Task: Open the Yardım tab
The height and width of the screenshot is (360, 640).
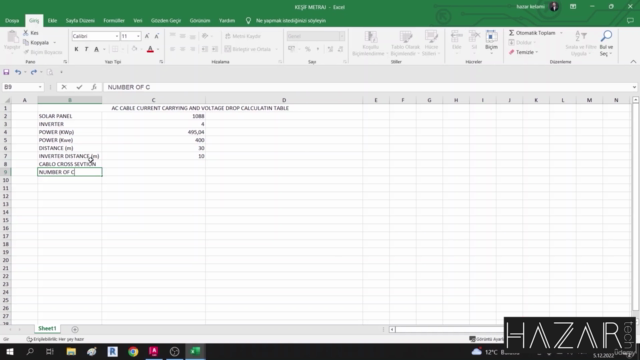Action: coord(227,20)
